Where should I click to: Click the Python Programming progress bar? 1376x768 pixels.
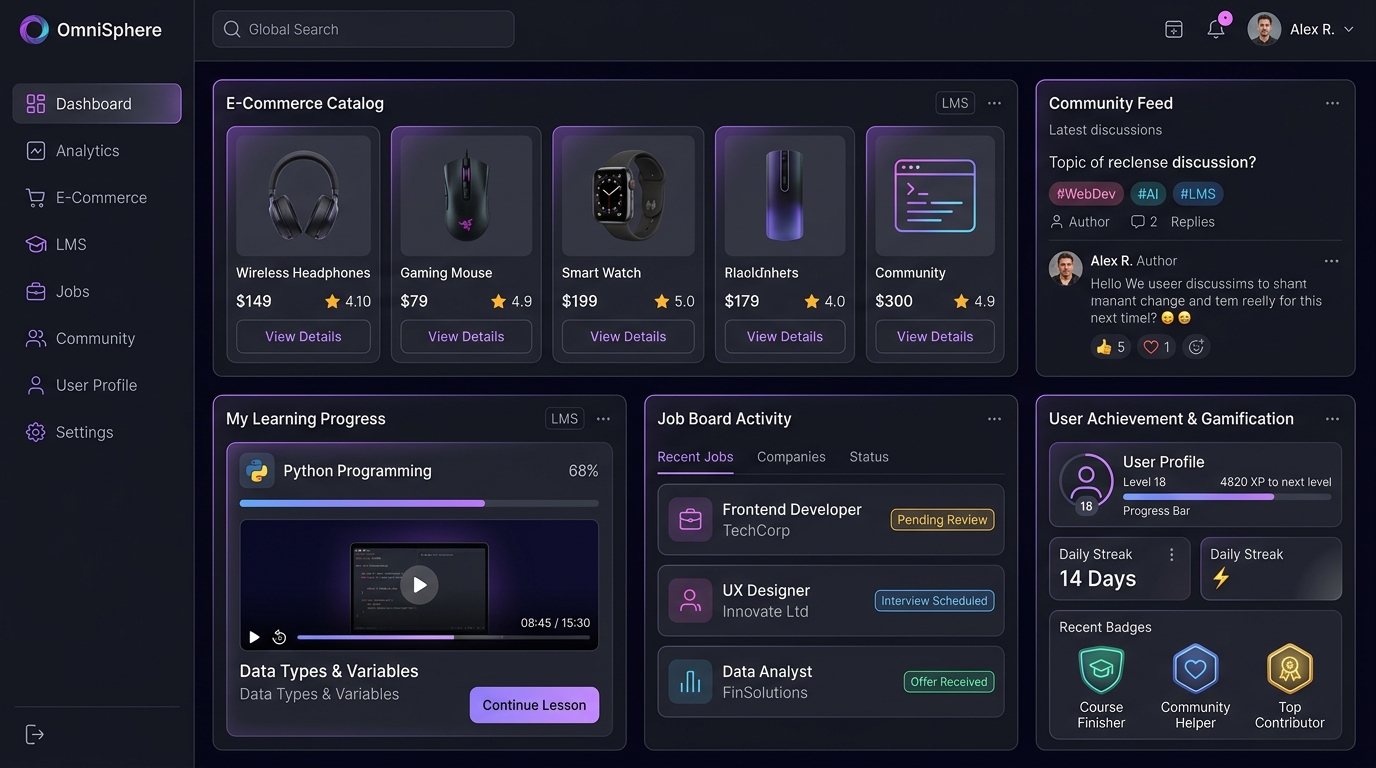tap(419, 503)
